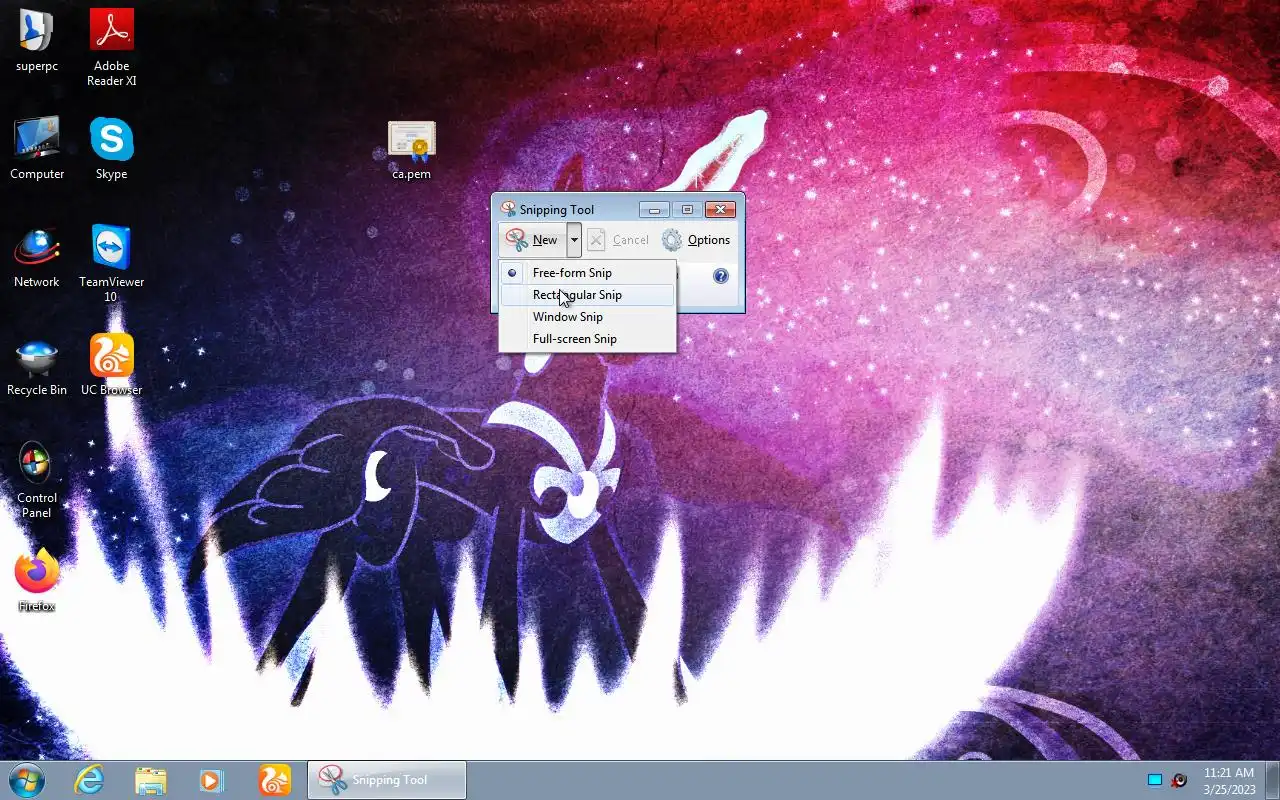1280x800 pixels.
Task: Select the superpc desktop icon
Action: 37,41
